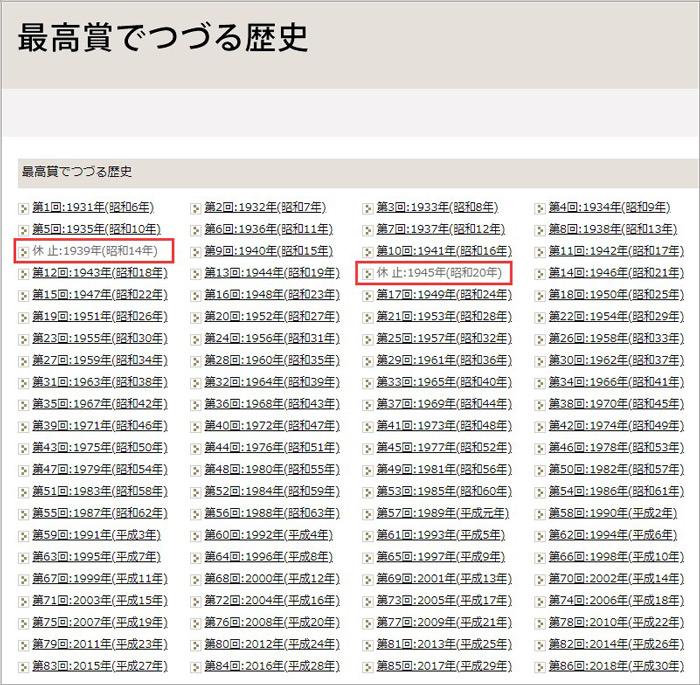Click the 休 止:1945年(昭和20年) text
Image resolution: width=700 pixels, height=685 pixels.
click(439, 273)
